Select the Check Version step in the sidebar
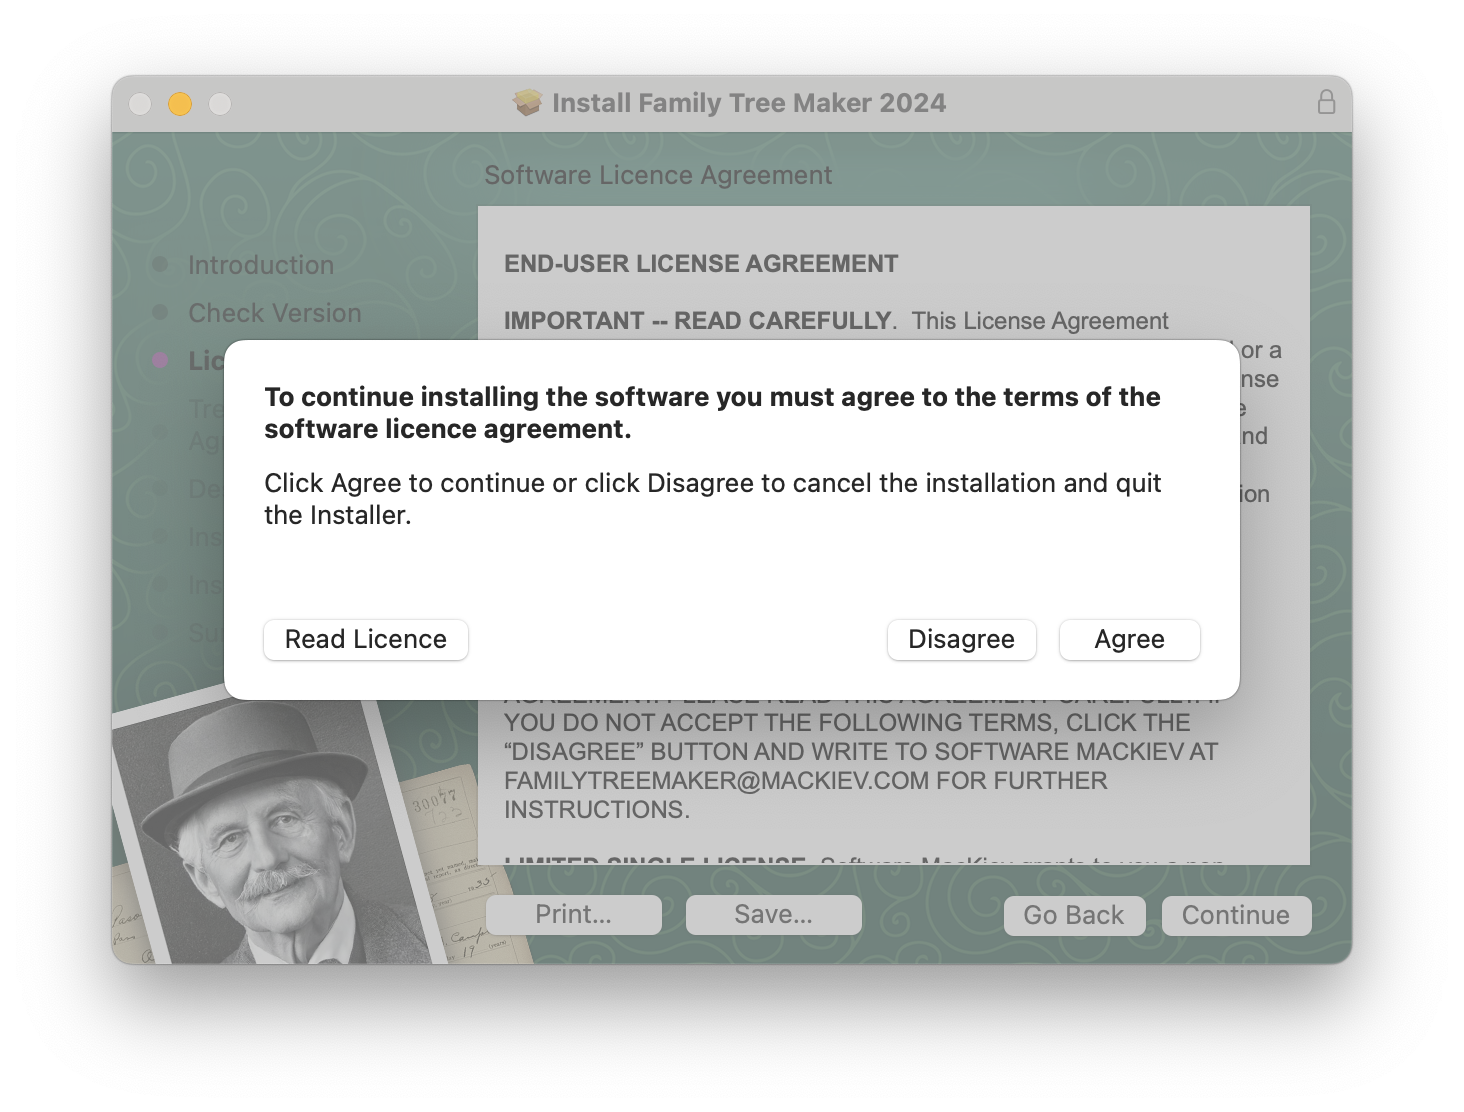This screenshot has width=1464, height=1112. tap(274, 313)
